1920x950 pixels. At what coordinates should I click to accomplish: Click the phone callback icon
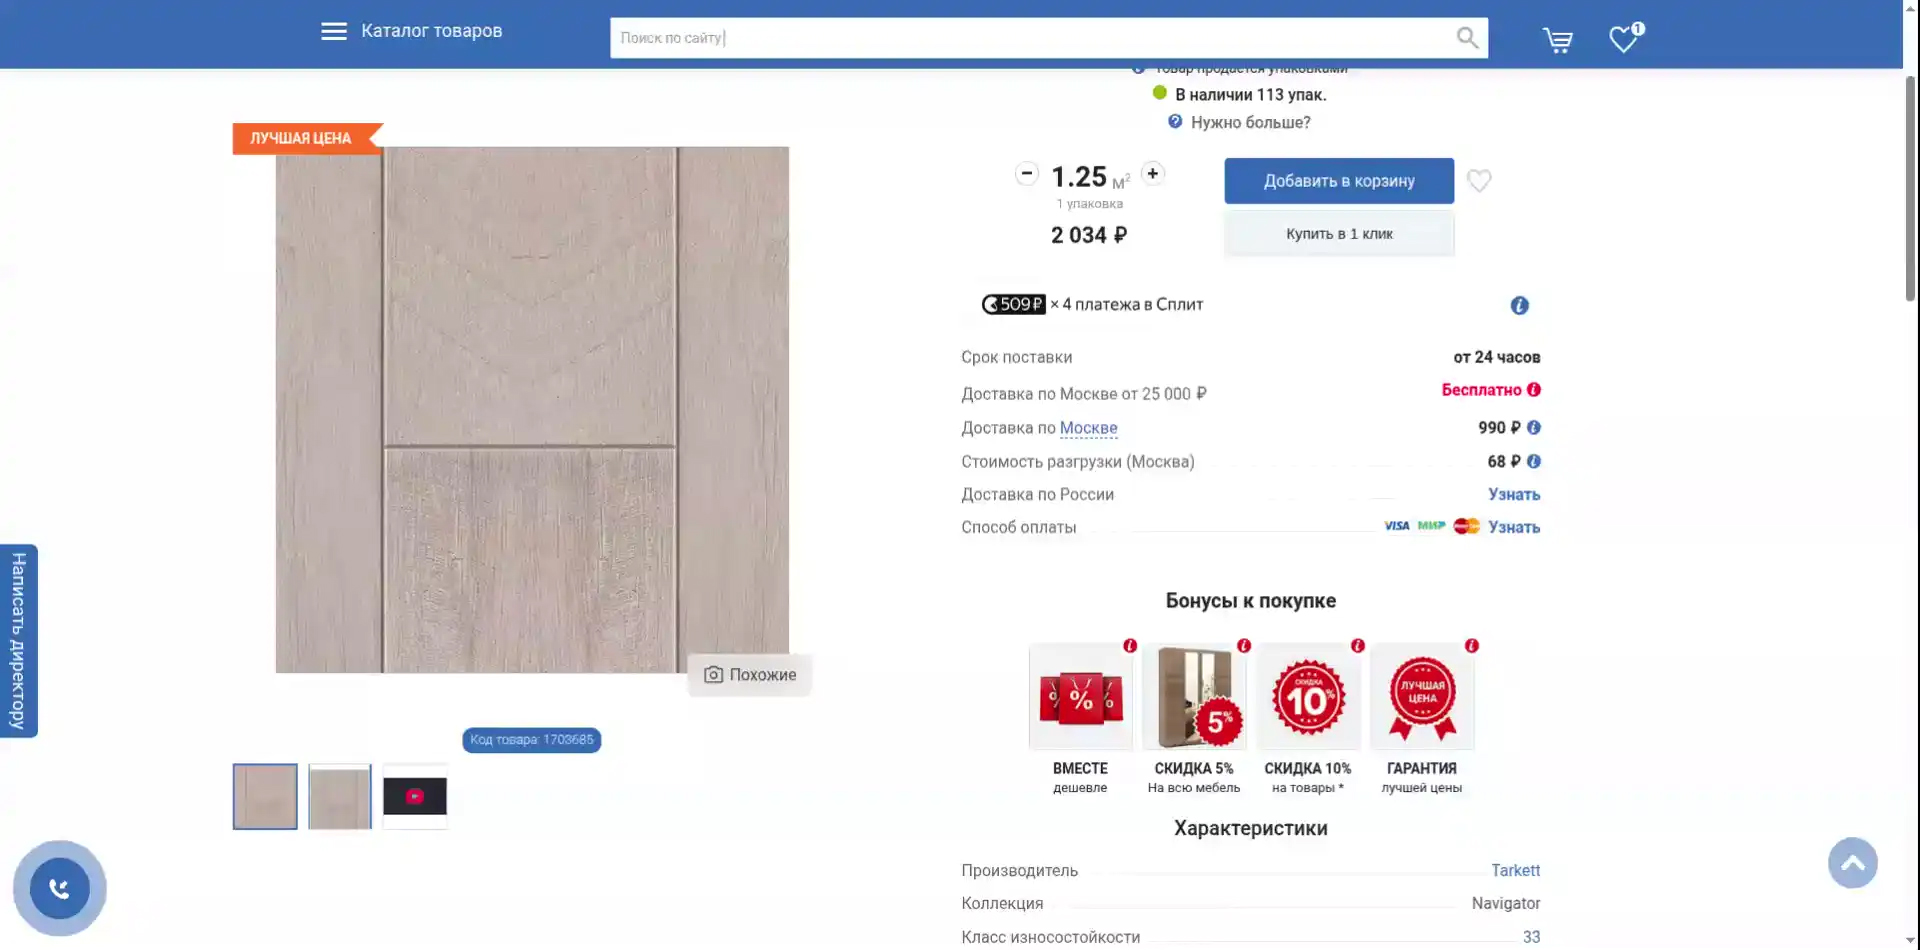click(x=60, y=888)
